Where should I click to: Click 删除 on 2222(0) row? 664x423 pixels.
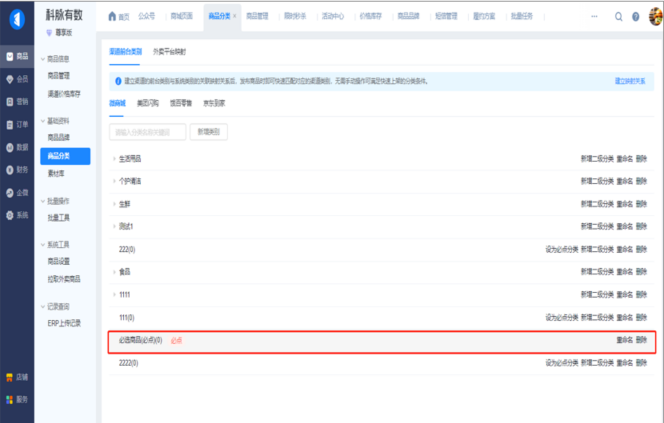pos(642,363)
